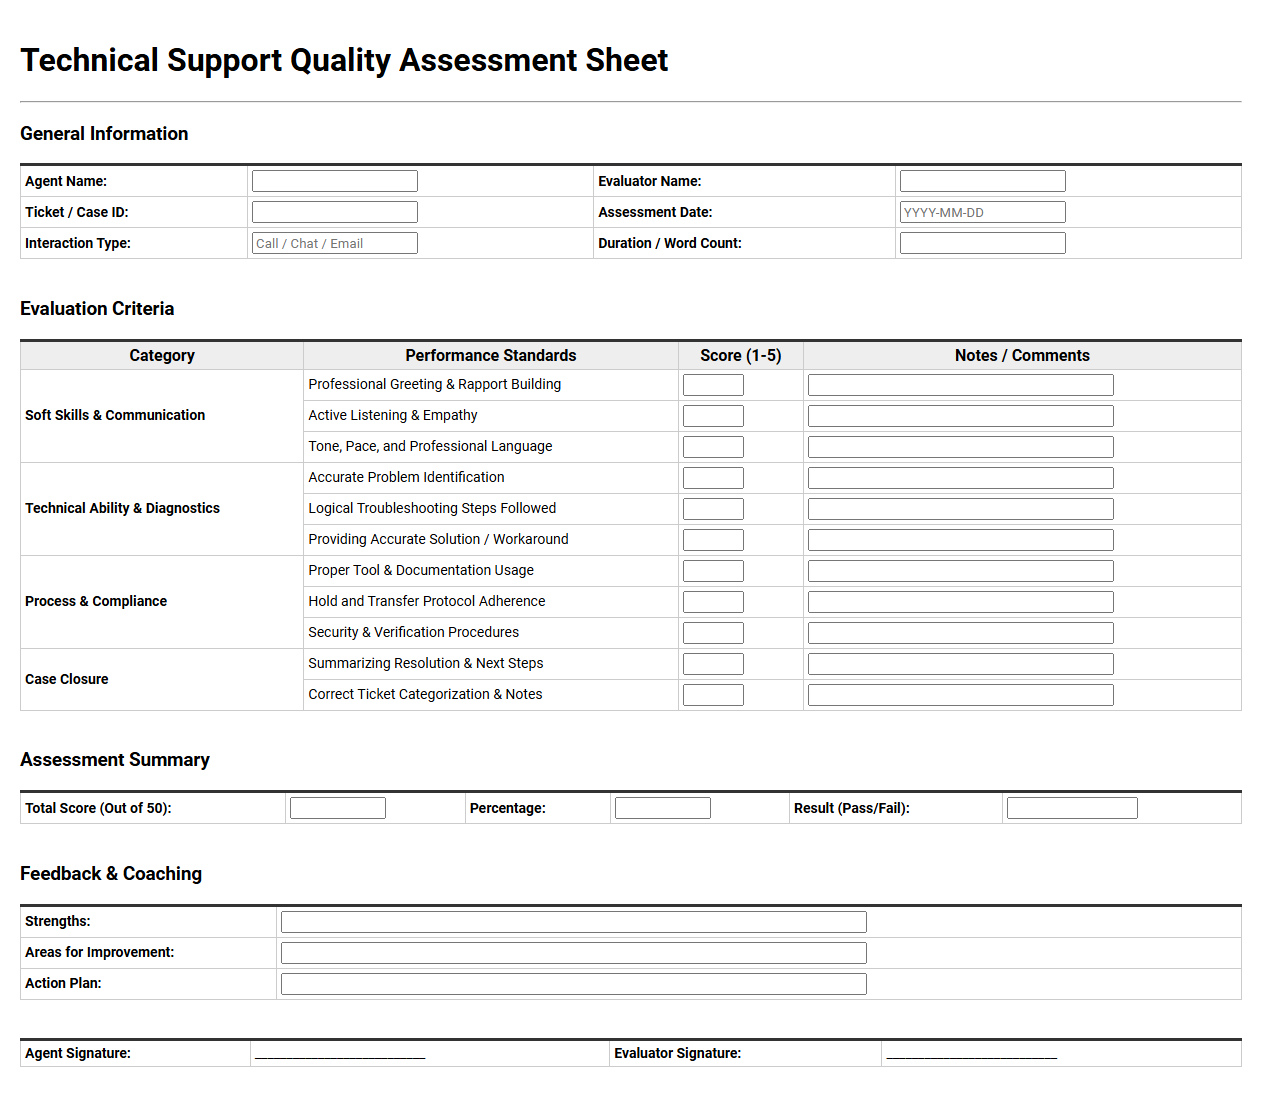
Task: Select score box for Tone, Pace, Professional Language
Action: pos(713,447)
